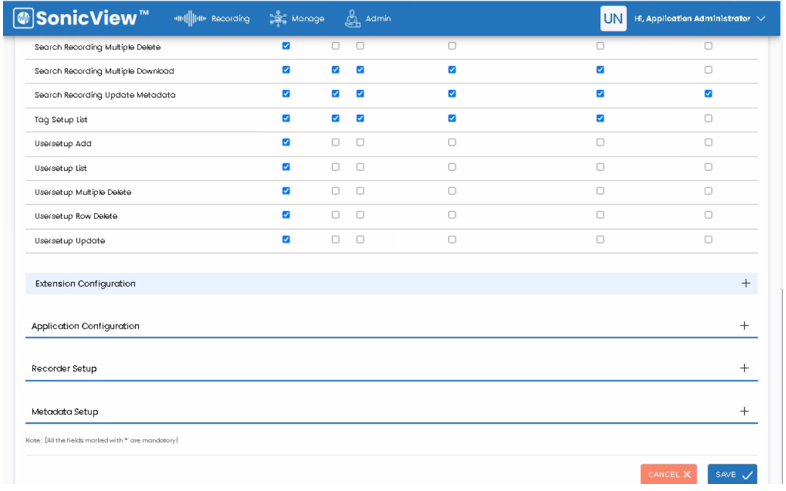This screenshot has height=491, width=786.
Task: Click the UN user avatar
Action: pos(613,19)
